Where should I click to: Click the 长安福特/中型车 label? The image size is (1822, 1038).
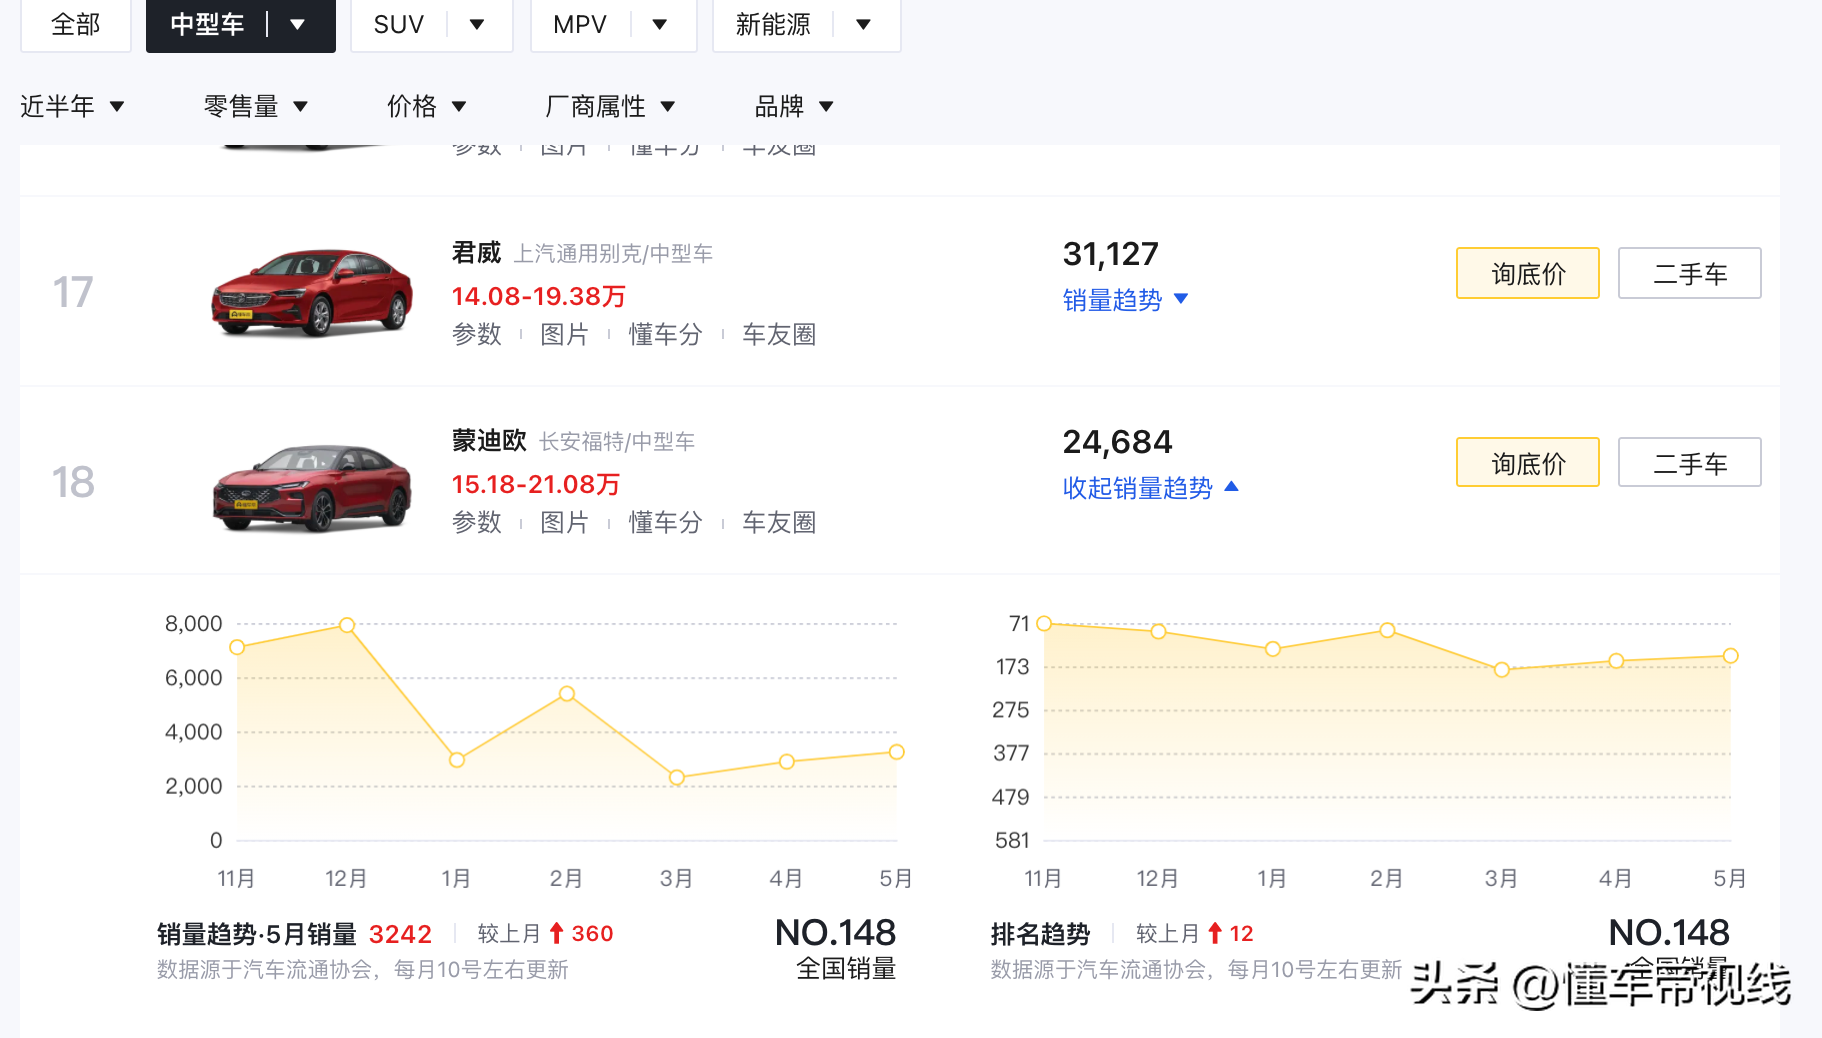[x=617, y=442]
